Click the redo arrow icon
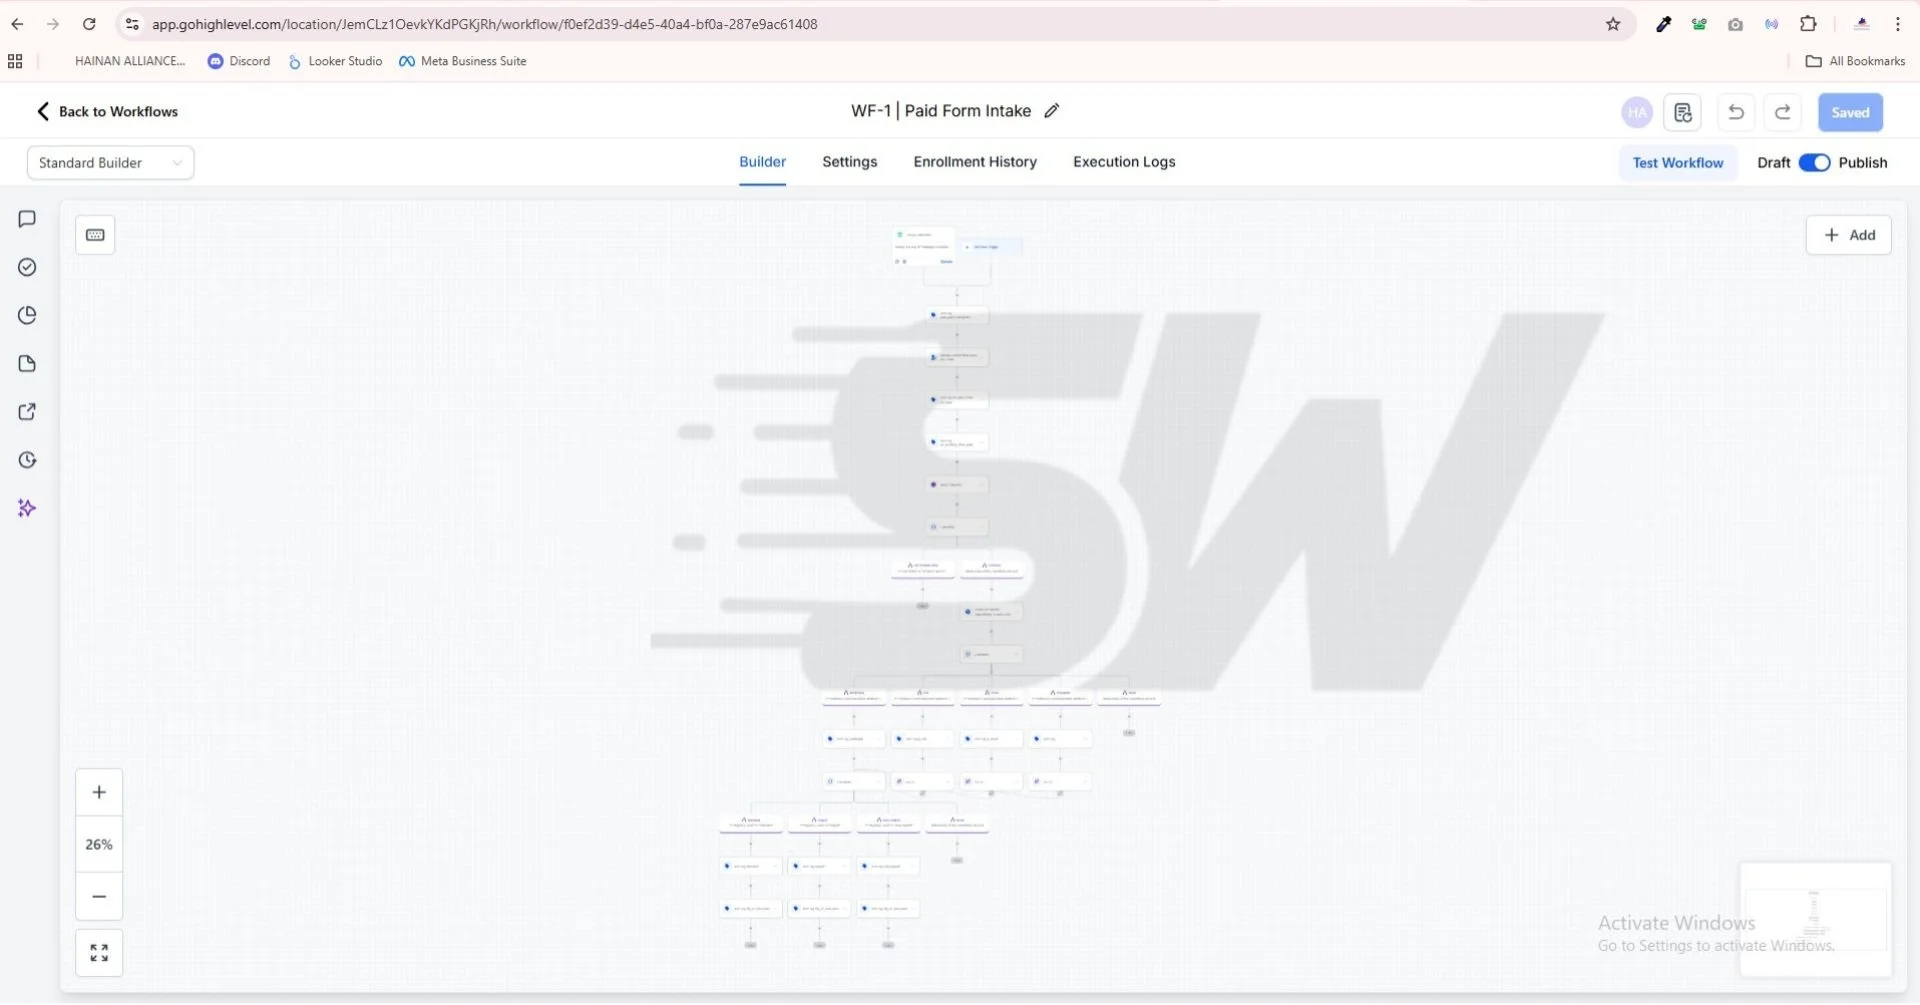This screenshot has width=1920, height=1005. (1782, 112)
